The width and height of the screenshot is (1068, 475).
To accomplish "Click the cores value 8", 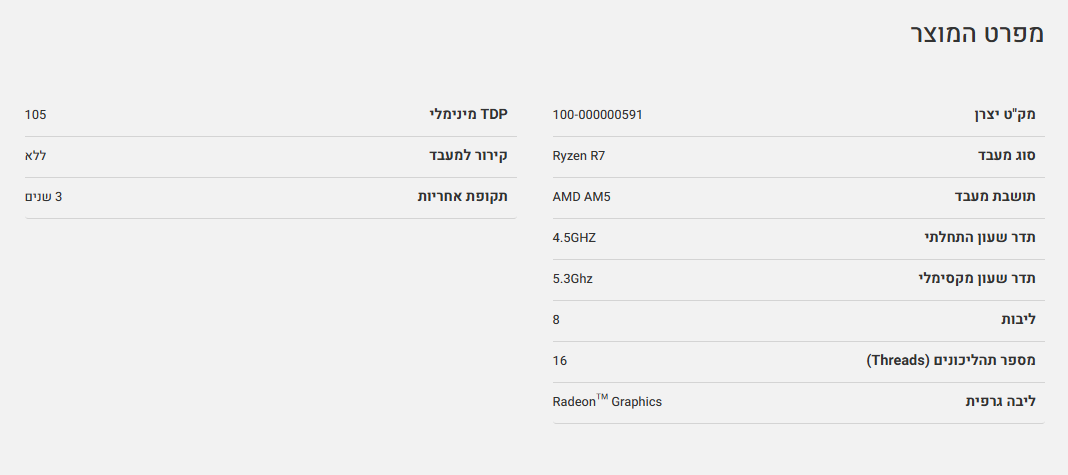I will [557, 320].
